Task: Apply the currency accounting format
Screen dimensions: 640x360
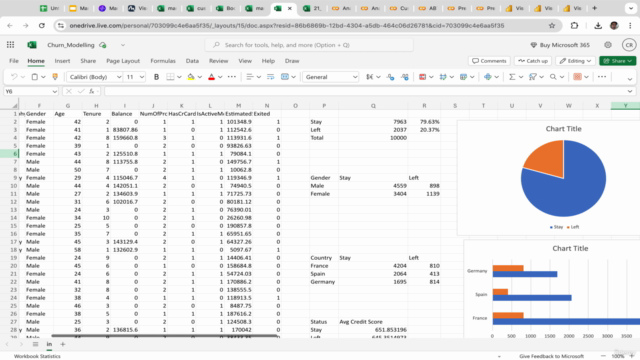Action: pos(369,77)
